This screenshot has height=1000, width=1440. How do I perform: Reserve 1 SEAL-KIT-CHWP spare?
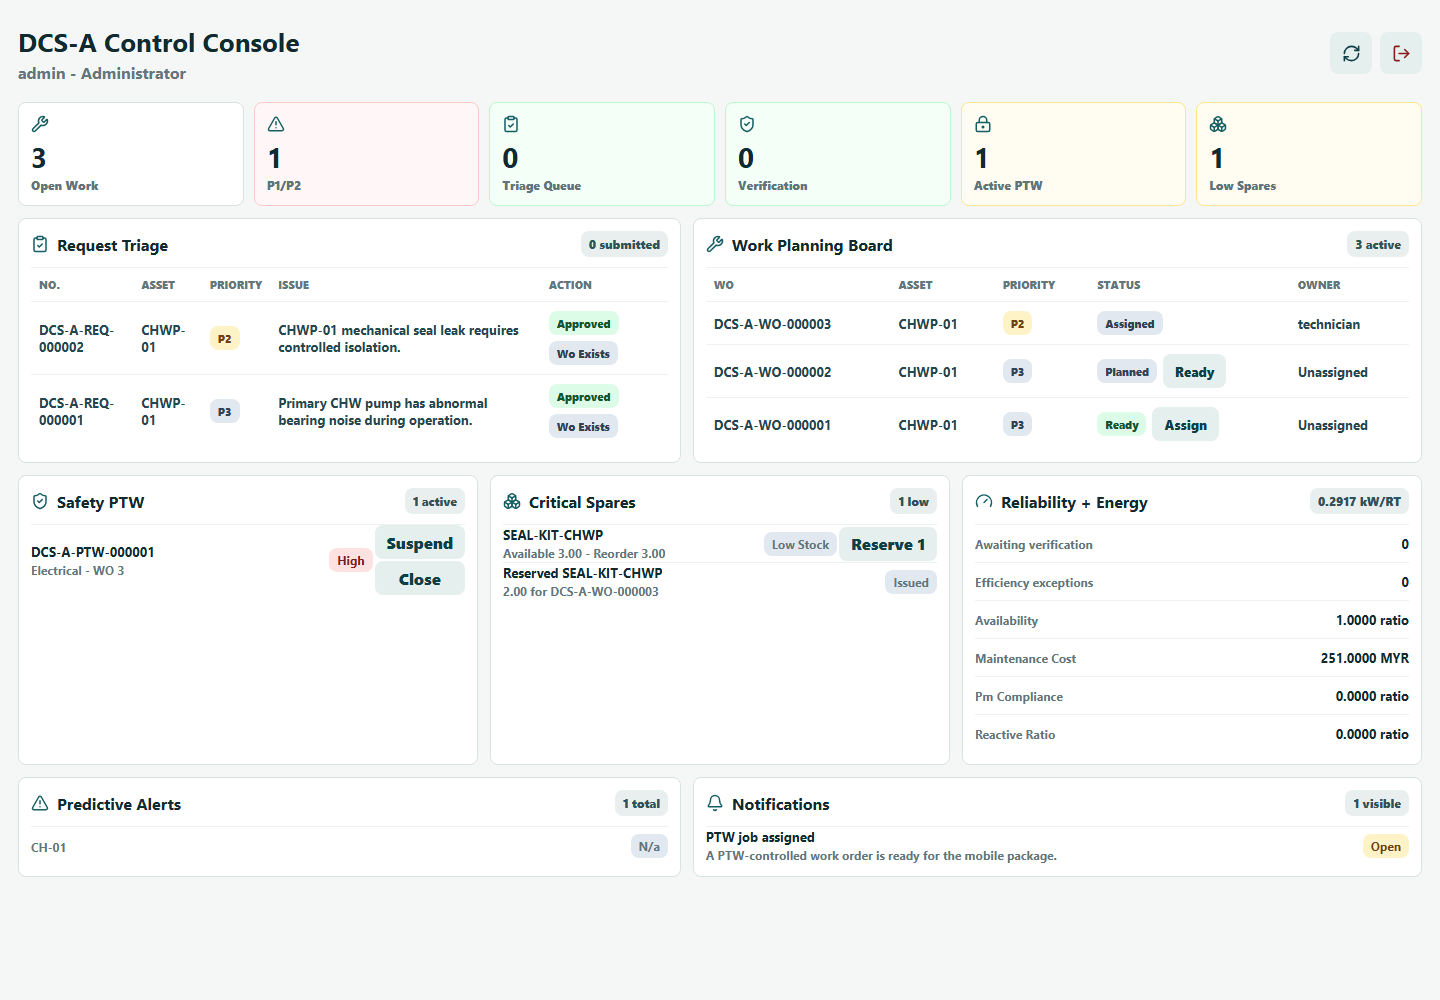(x=888, y=544)
